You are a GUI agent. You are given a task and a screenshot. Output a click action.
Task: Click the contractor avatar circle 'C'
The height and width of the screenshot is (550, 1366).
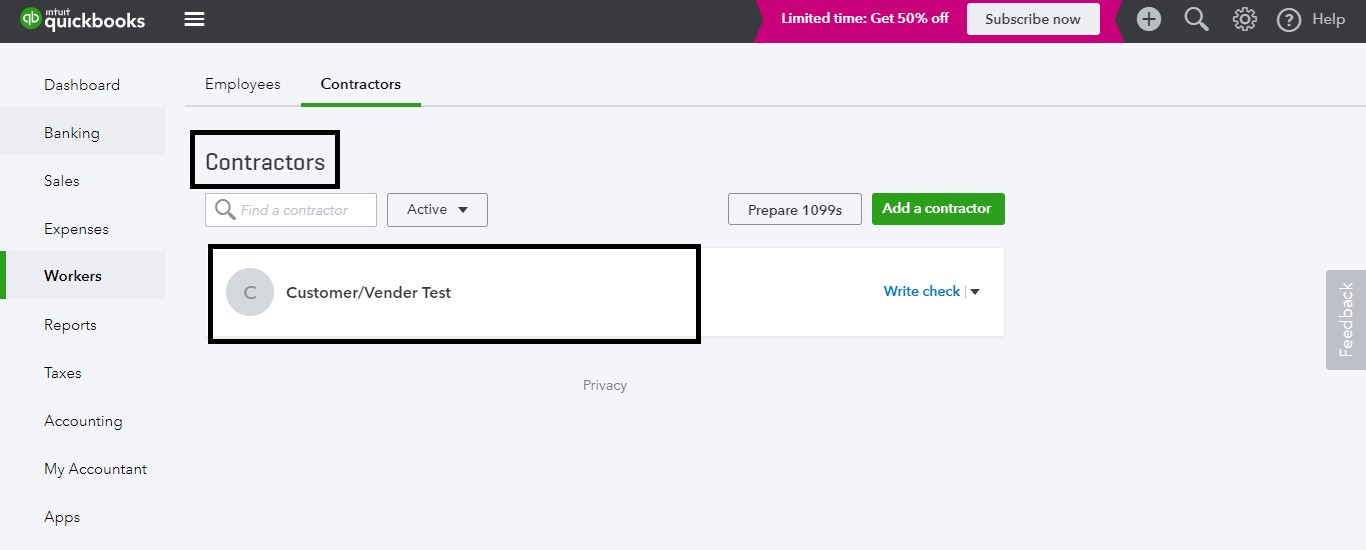[250, 293]
